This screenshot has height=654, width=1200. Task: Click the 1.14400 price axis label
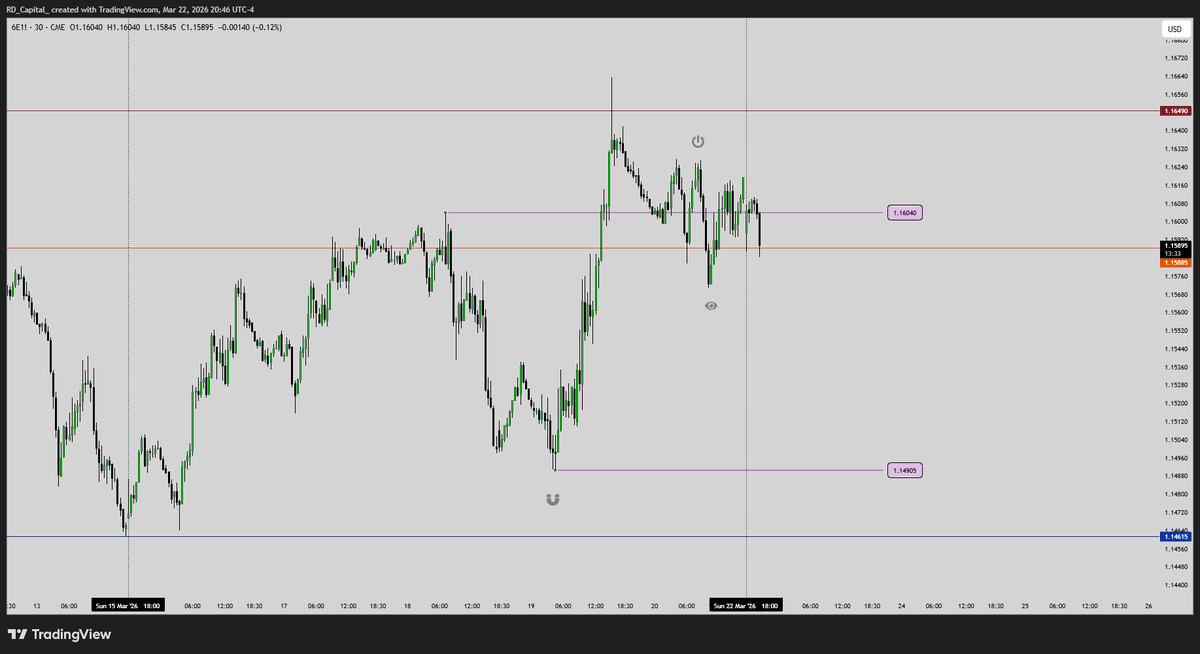pos(1176,585)
